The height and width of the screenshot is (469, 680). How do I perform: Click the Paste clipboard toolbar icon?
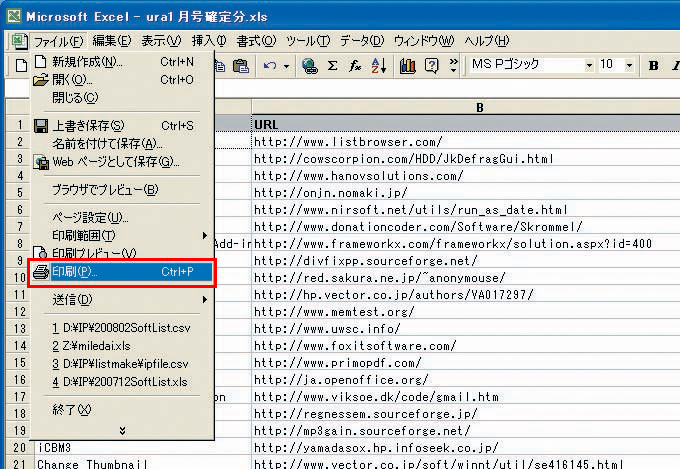tap(241, 66)
